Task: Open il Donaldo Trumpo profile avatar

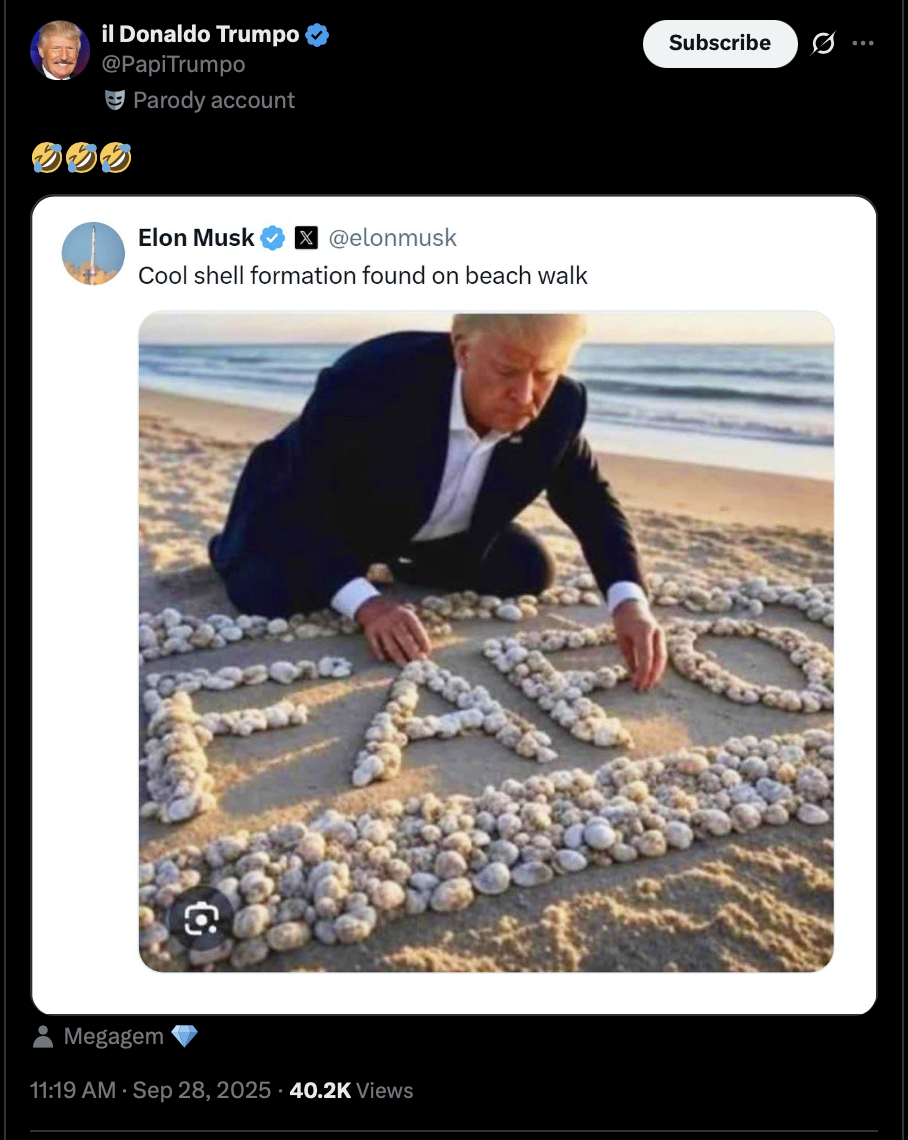Action: pyautogui.click(x=60, y=50)
